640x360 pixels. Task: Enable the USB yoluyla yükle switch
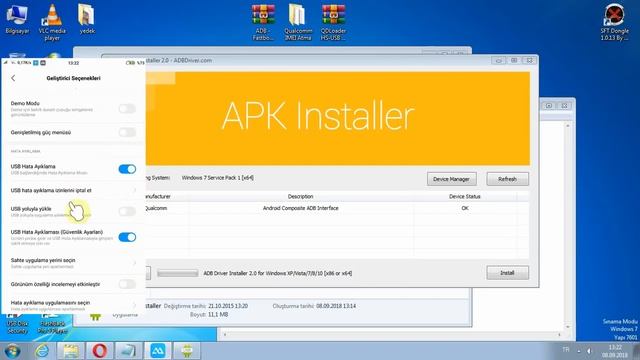pyautogui.click(x=127, y=211)
